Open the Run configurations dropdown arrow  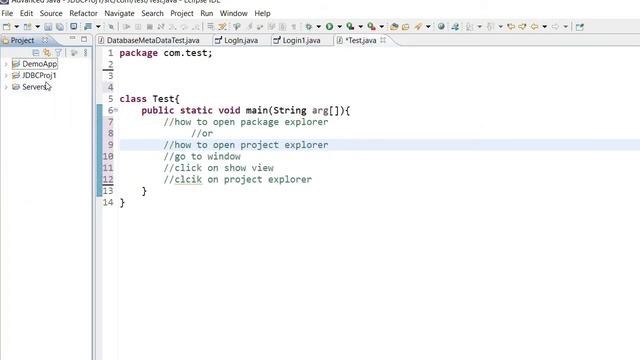(x=339, y=27)
